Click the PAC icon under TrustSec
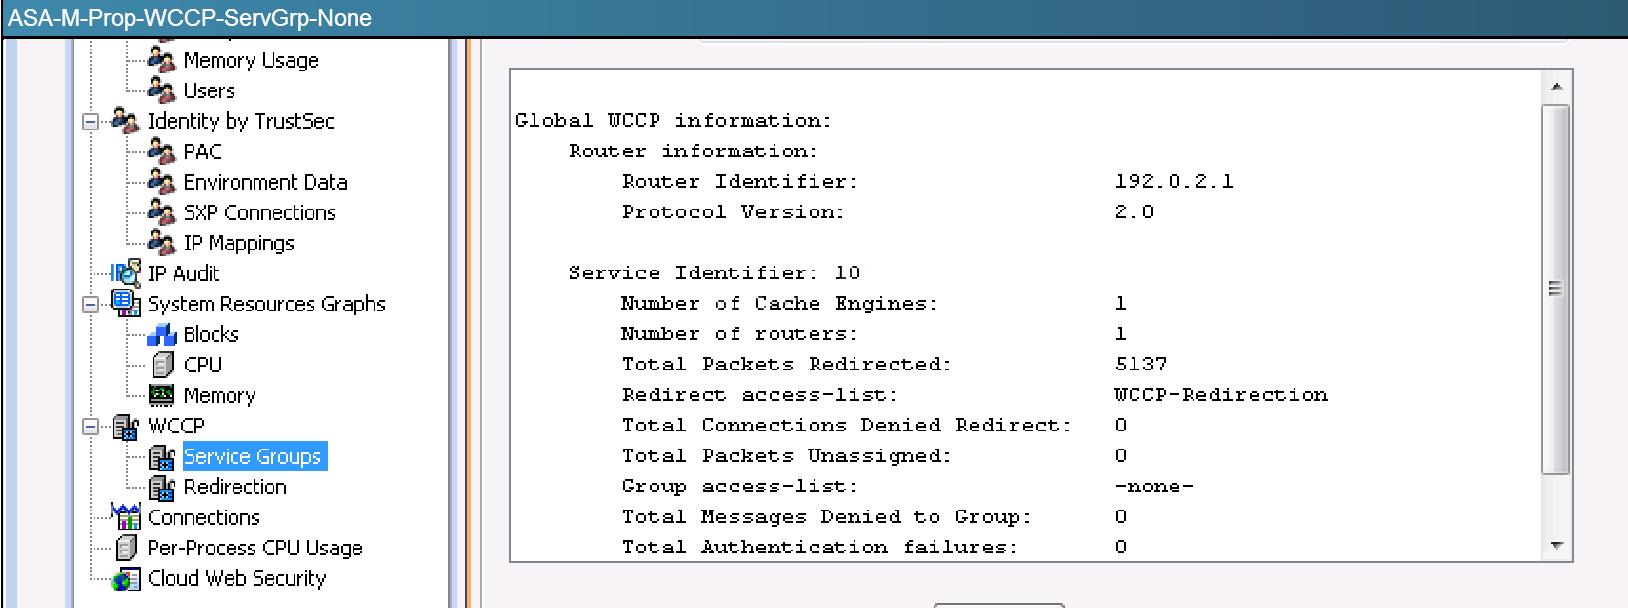1628x608 pixels. point(161,151)
